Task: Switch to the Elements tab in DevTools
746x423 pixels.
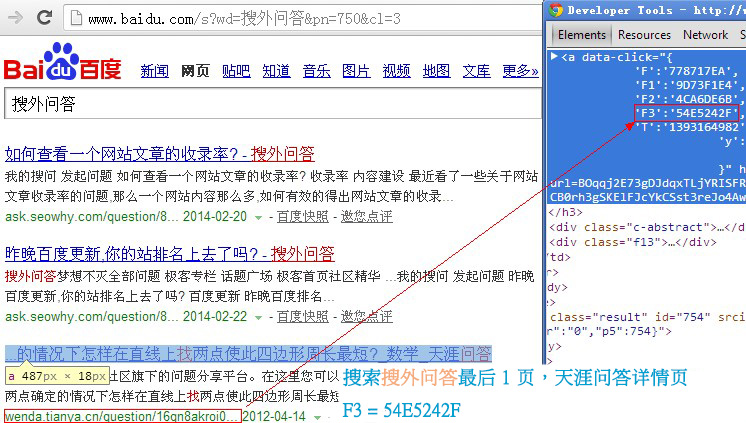Action: pos(581,35)
